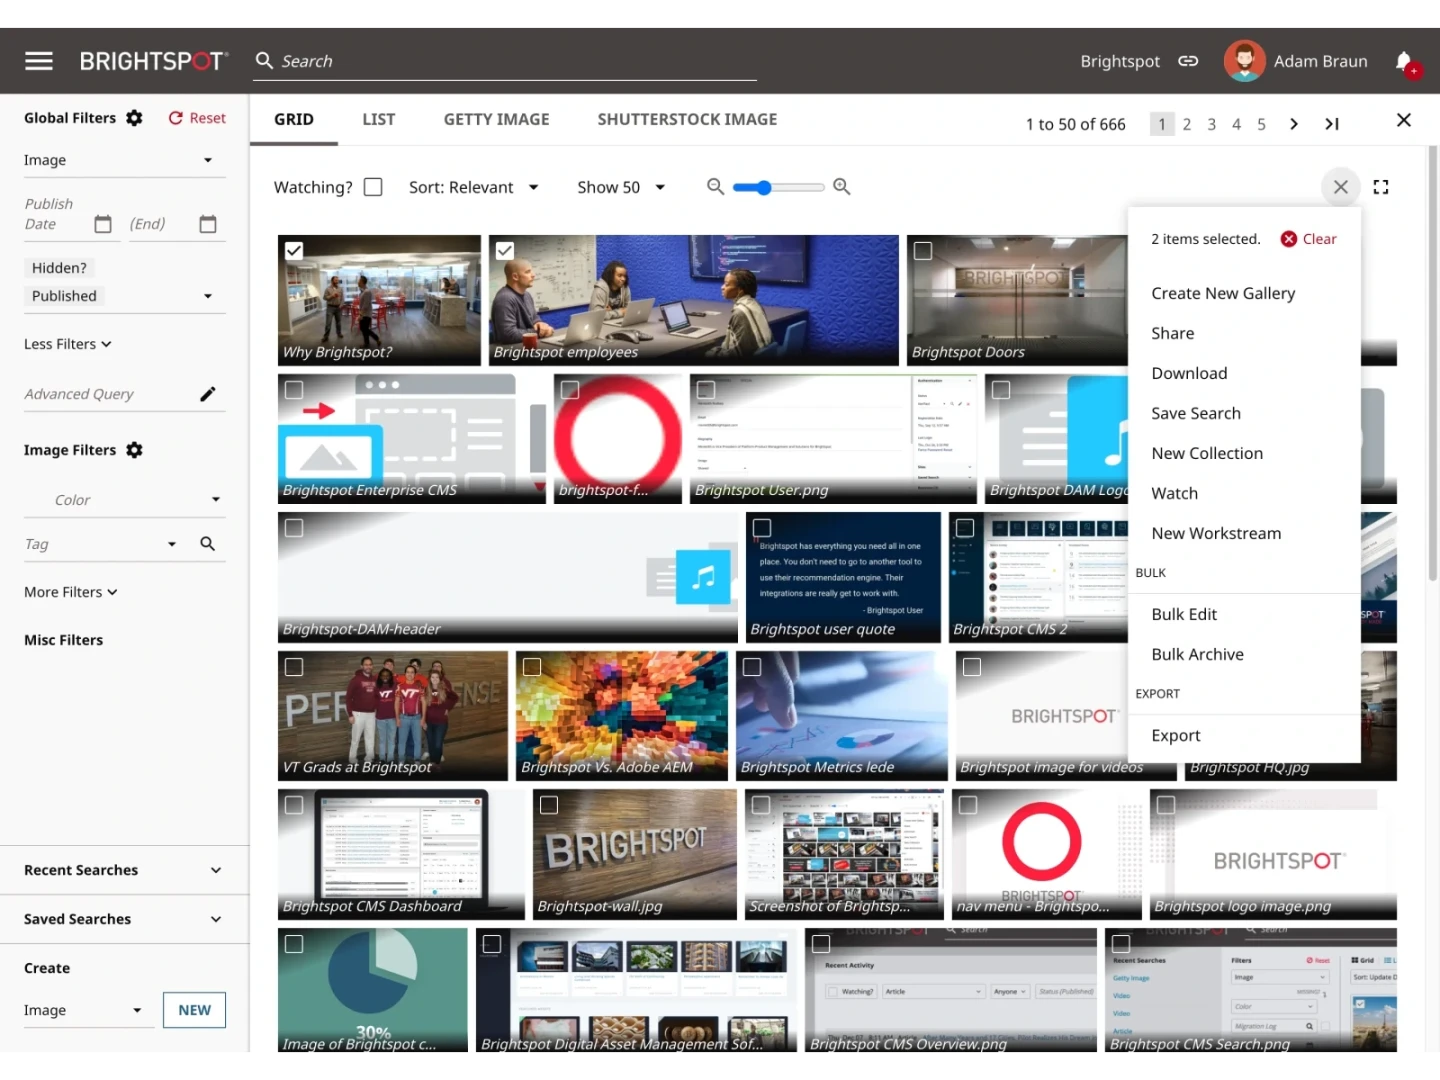Open the Image Filters gear settings

(134, 450)
